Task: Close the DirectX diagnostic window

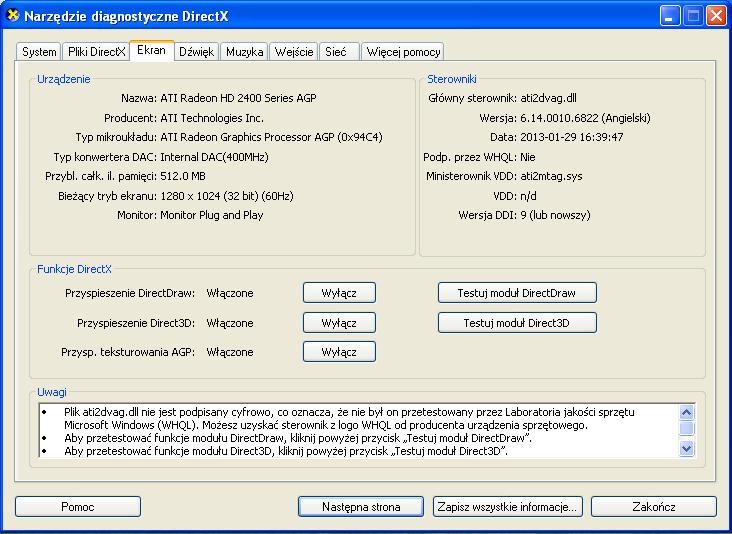Action: click(716, 16)
